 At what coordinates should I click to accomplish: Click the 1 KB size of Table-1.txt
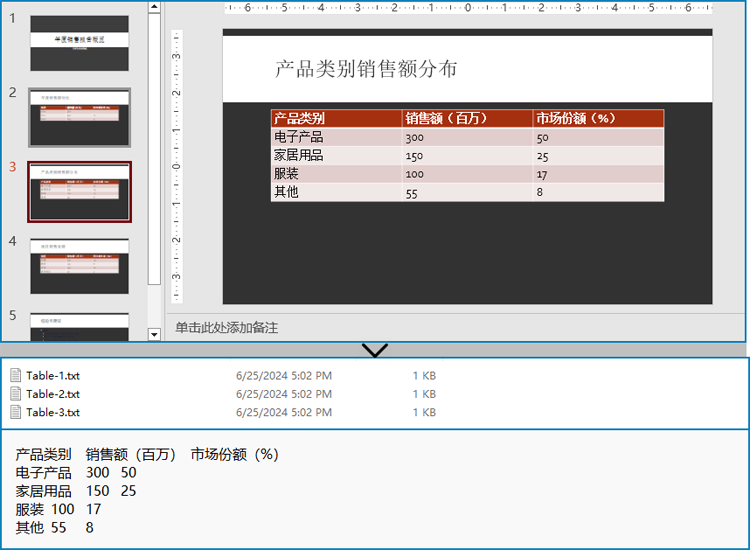tap(424, 375)
